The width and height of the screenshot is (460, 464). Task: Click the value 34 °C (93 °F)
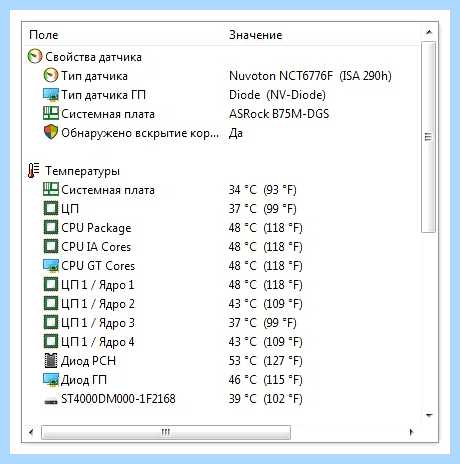pos(262,190)
